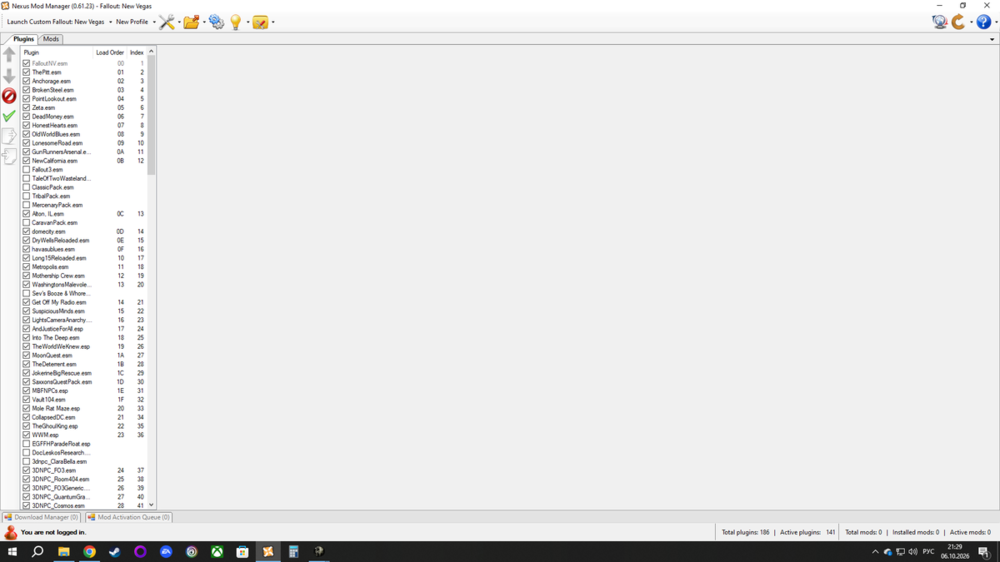The height and width of the screenshot is (562, 1000).
Task: Open the blue Help question mark icon
Action: 984,22
